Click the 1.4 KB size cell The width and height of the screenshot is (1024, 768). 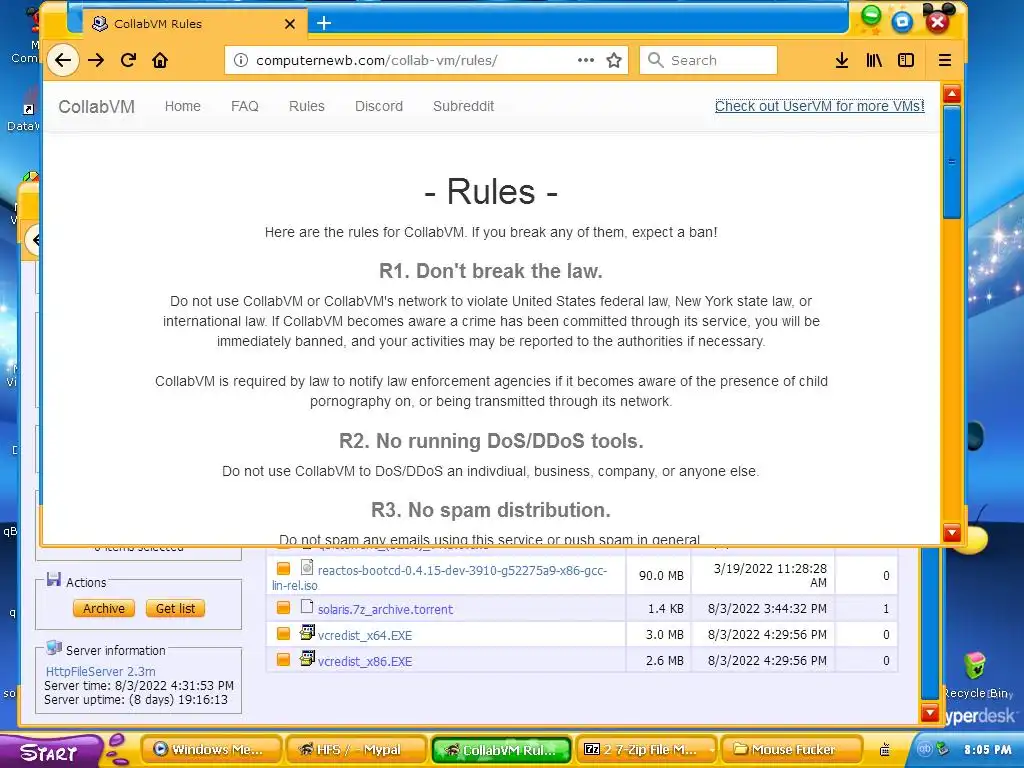pos(658,609)
